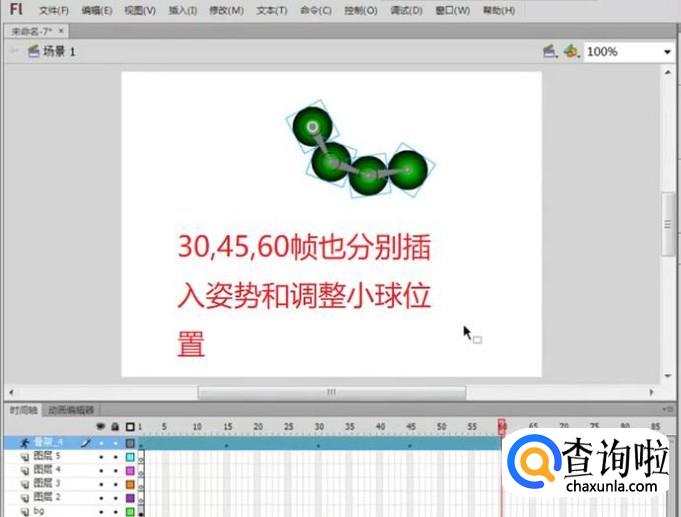Toggle visibility dot of 骨架_4 layer
Viewport: 681px width, 517px height.
[x=101, y=443]
